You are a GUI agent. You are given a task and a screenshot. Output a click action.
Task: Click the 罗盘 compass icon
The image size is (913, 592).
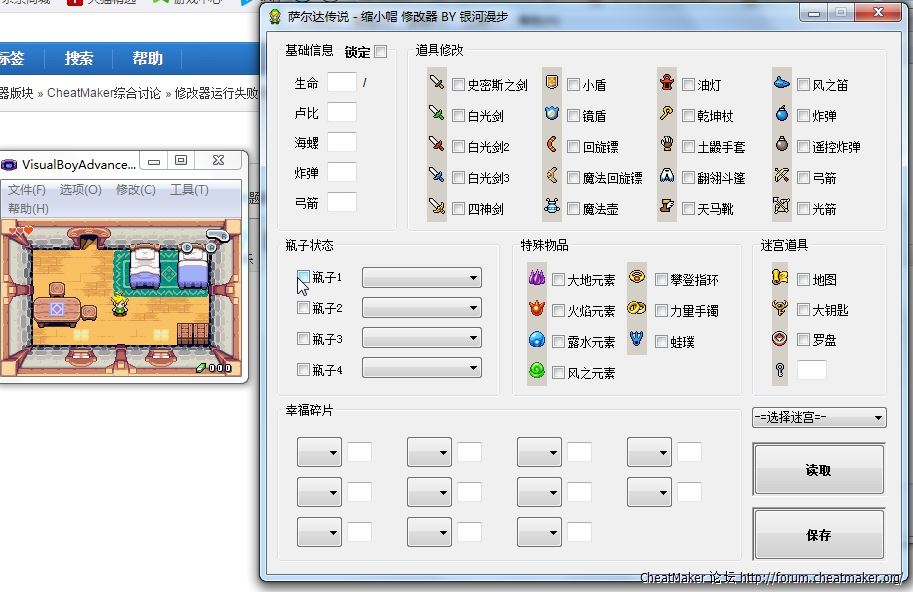tap(780, 339)
